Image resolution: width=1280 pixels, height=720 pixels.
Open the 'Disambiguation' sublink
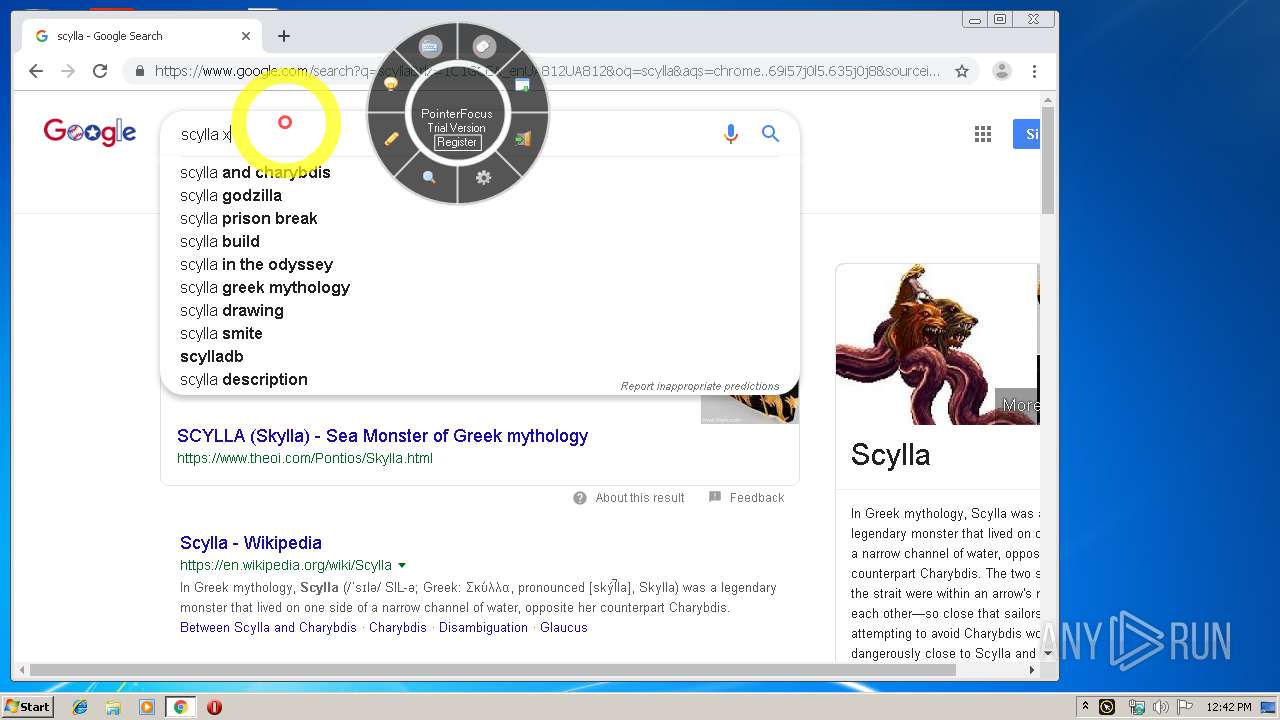[x=483, y=628]
